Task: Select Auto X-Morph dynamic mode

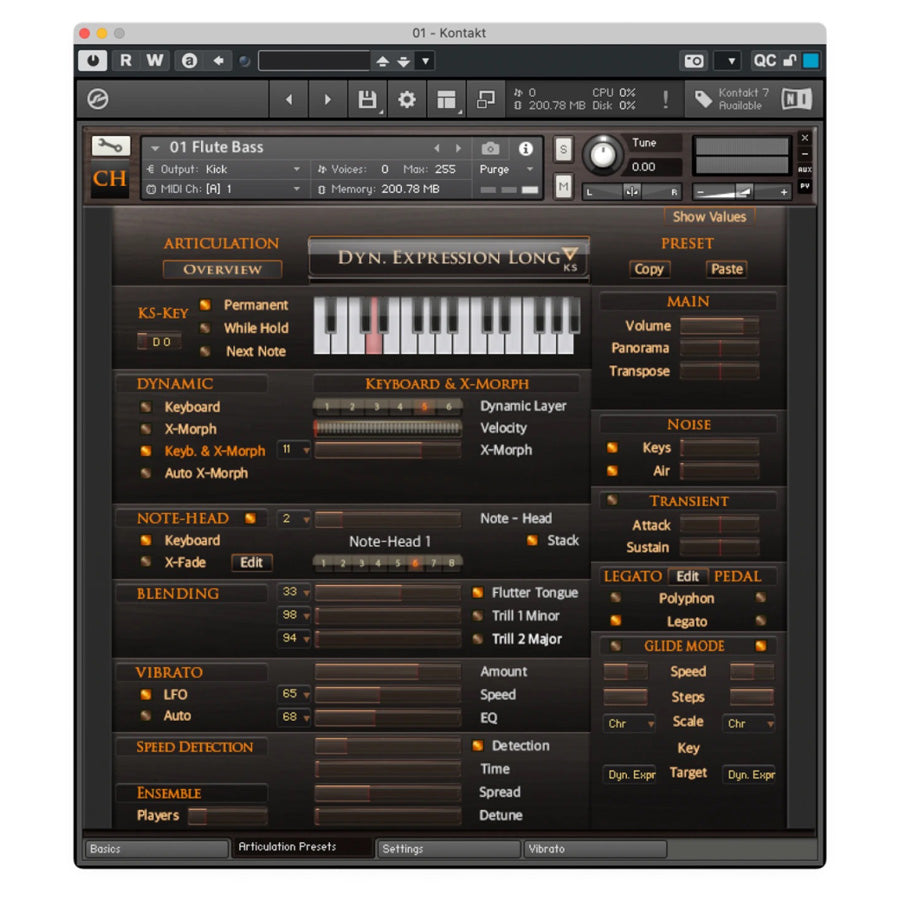Action: tap(146, 473)
